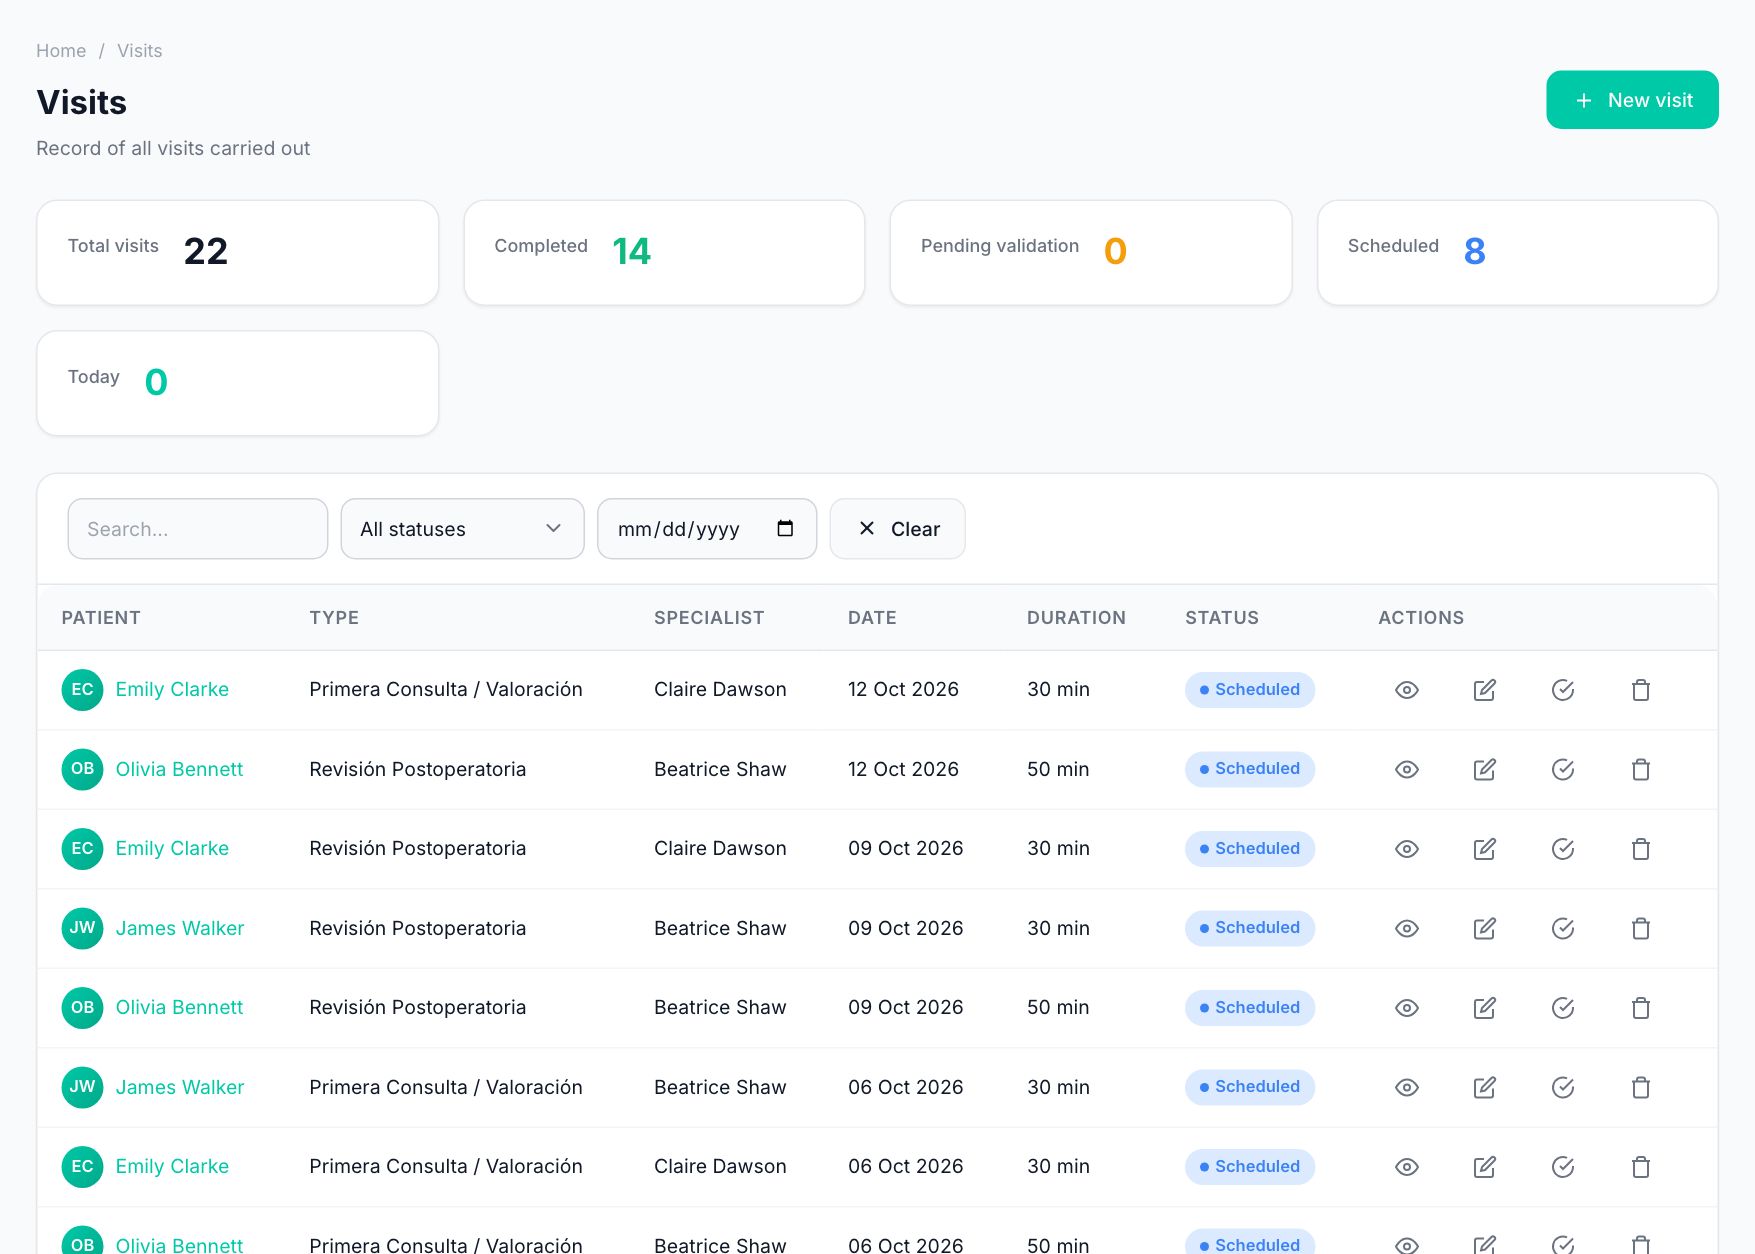Delete Emily Clarke's 12 Oct 2026 visit

pyautogui.click(x=1640, y=690)
